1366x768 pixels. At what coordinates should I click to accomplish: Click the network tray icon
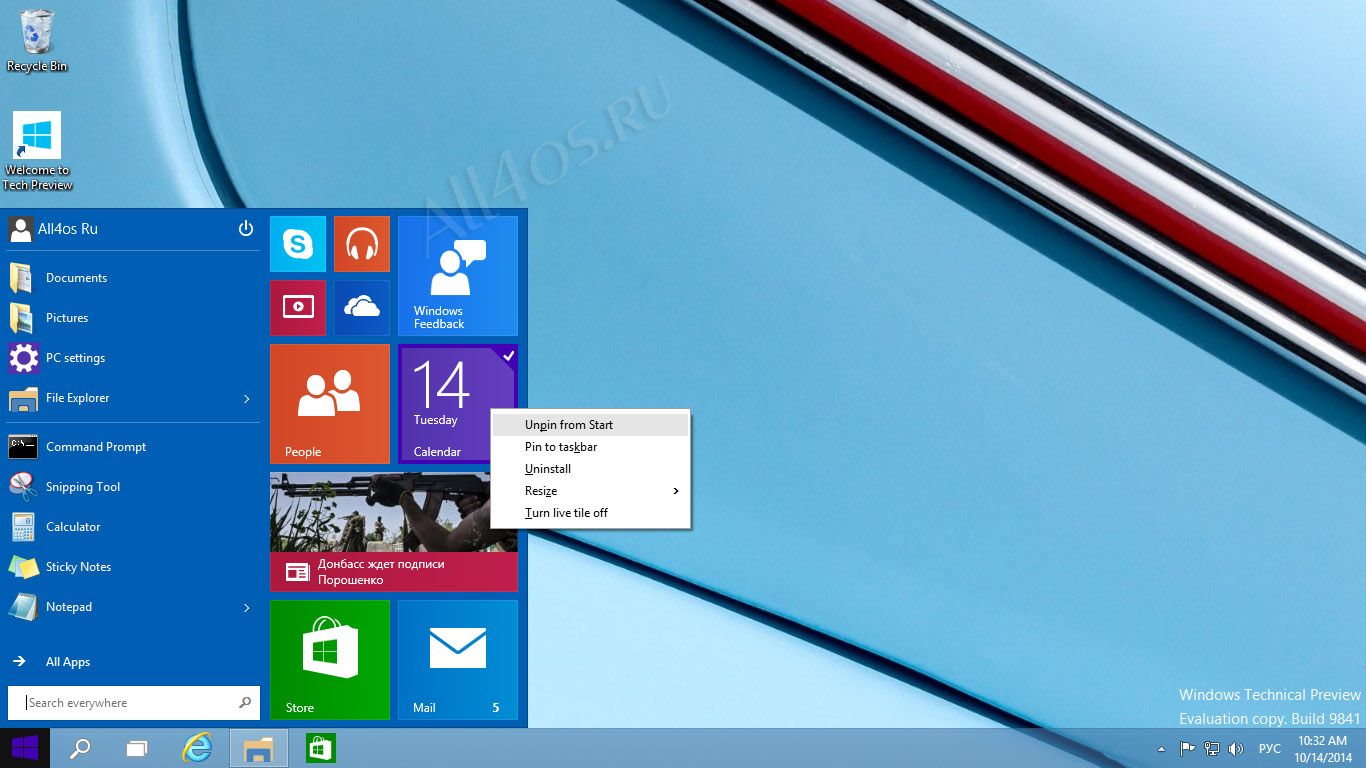(x=1212, y=748)
